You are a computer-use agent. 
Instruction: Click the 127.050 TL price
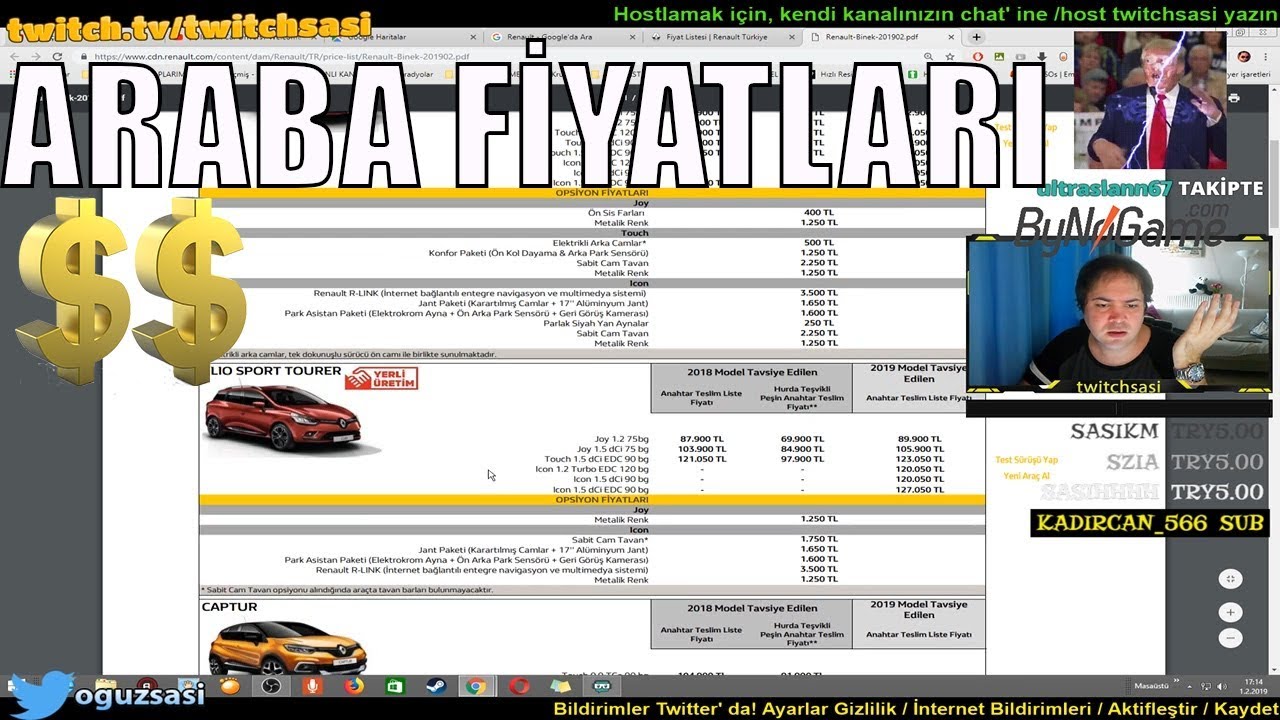918,489
